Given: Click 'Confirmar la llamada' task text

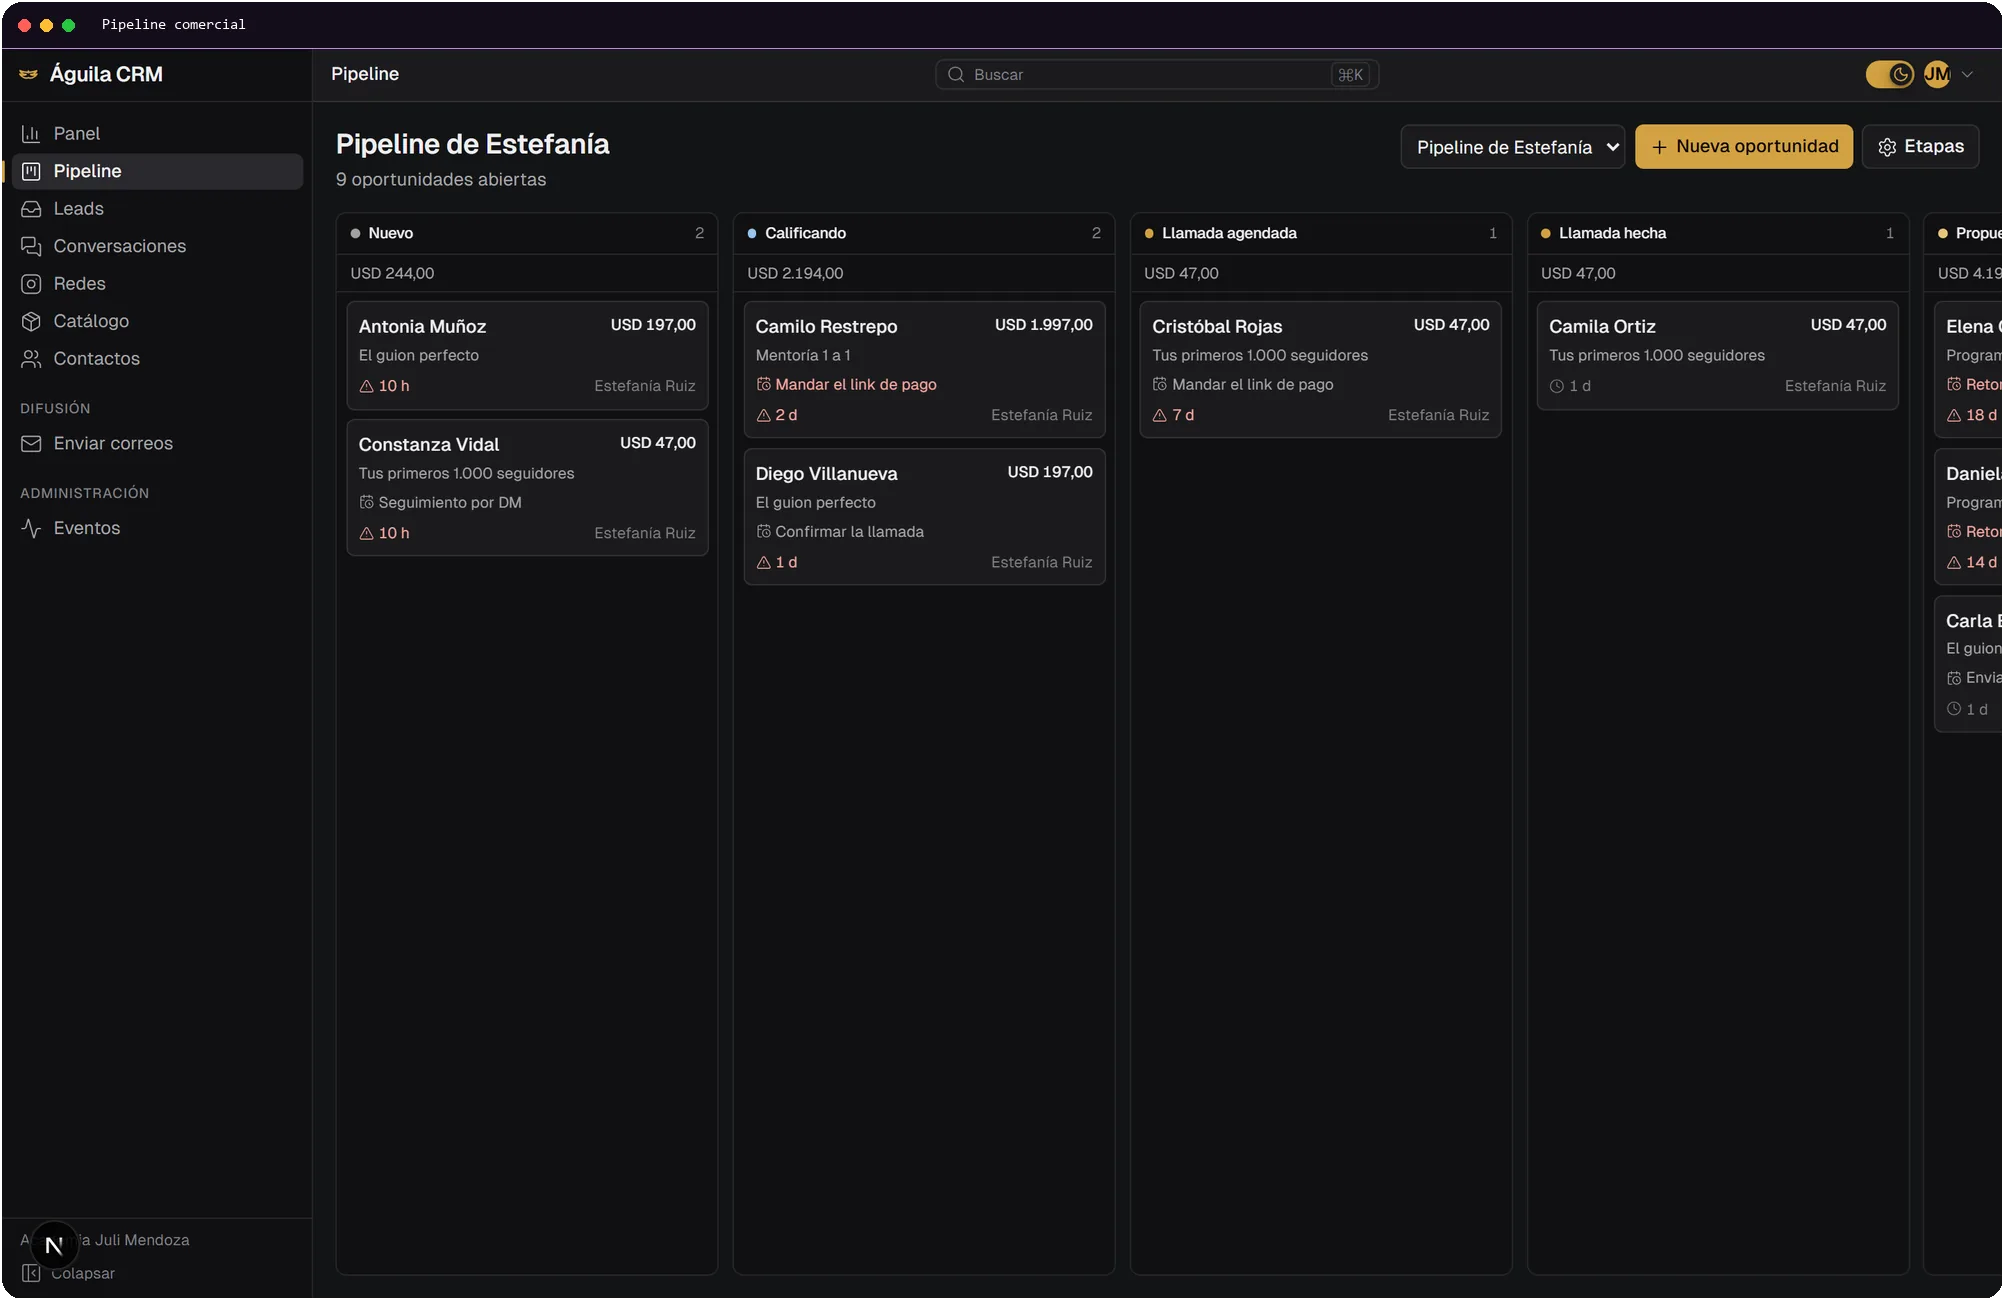Looking at the screenshot, I should 849,532.
